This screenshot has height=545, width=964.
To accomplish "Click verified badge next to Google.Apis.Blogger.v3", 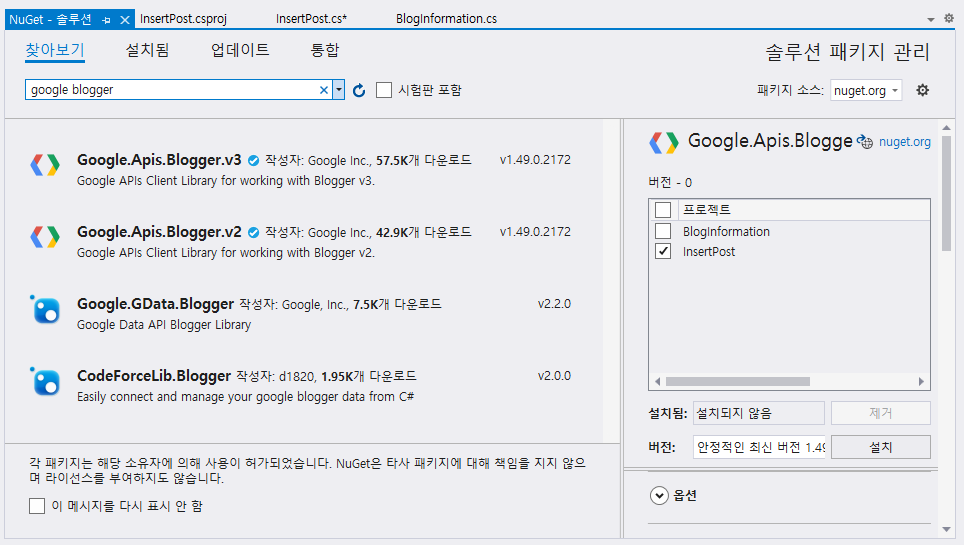I will click(253, 161).
